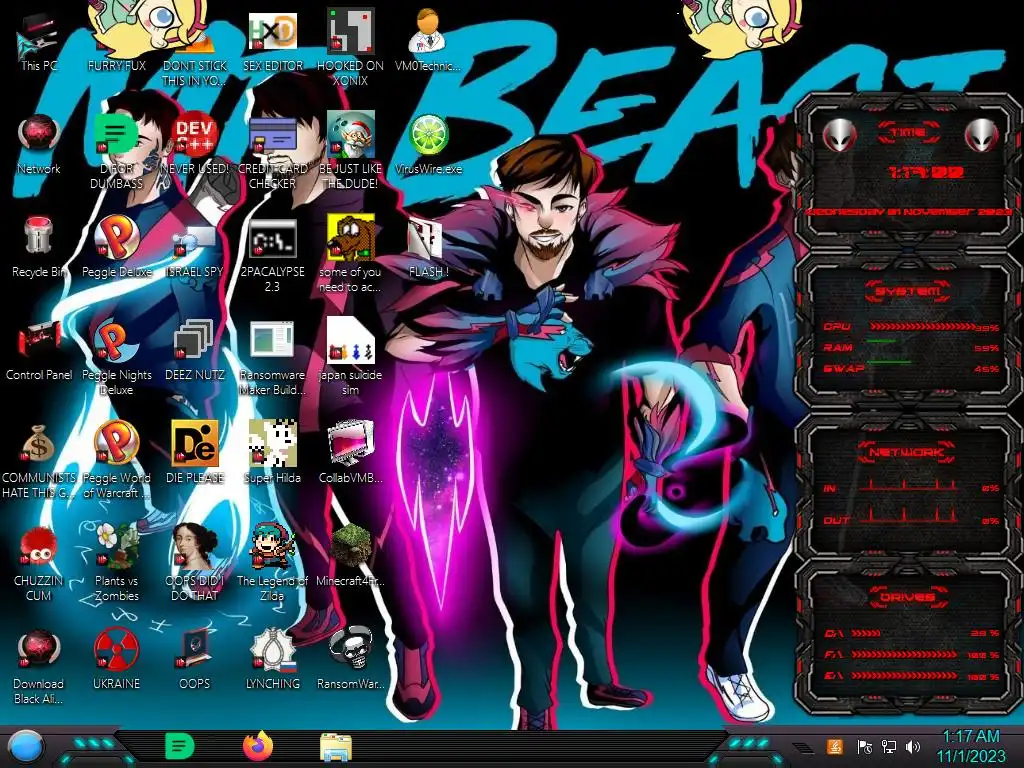1024x768 pixels.
Task: Open the clock showing 1:17 AM
Action: tap(971, 746)
